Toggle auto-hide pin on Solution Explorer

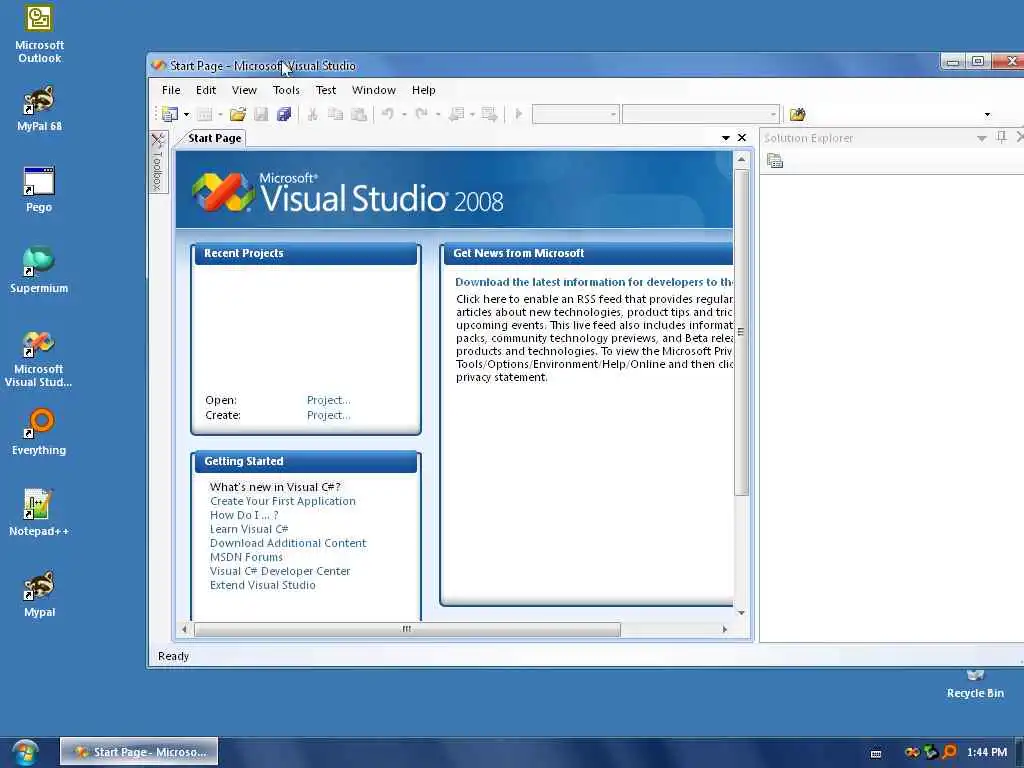tap(1001, 137)
